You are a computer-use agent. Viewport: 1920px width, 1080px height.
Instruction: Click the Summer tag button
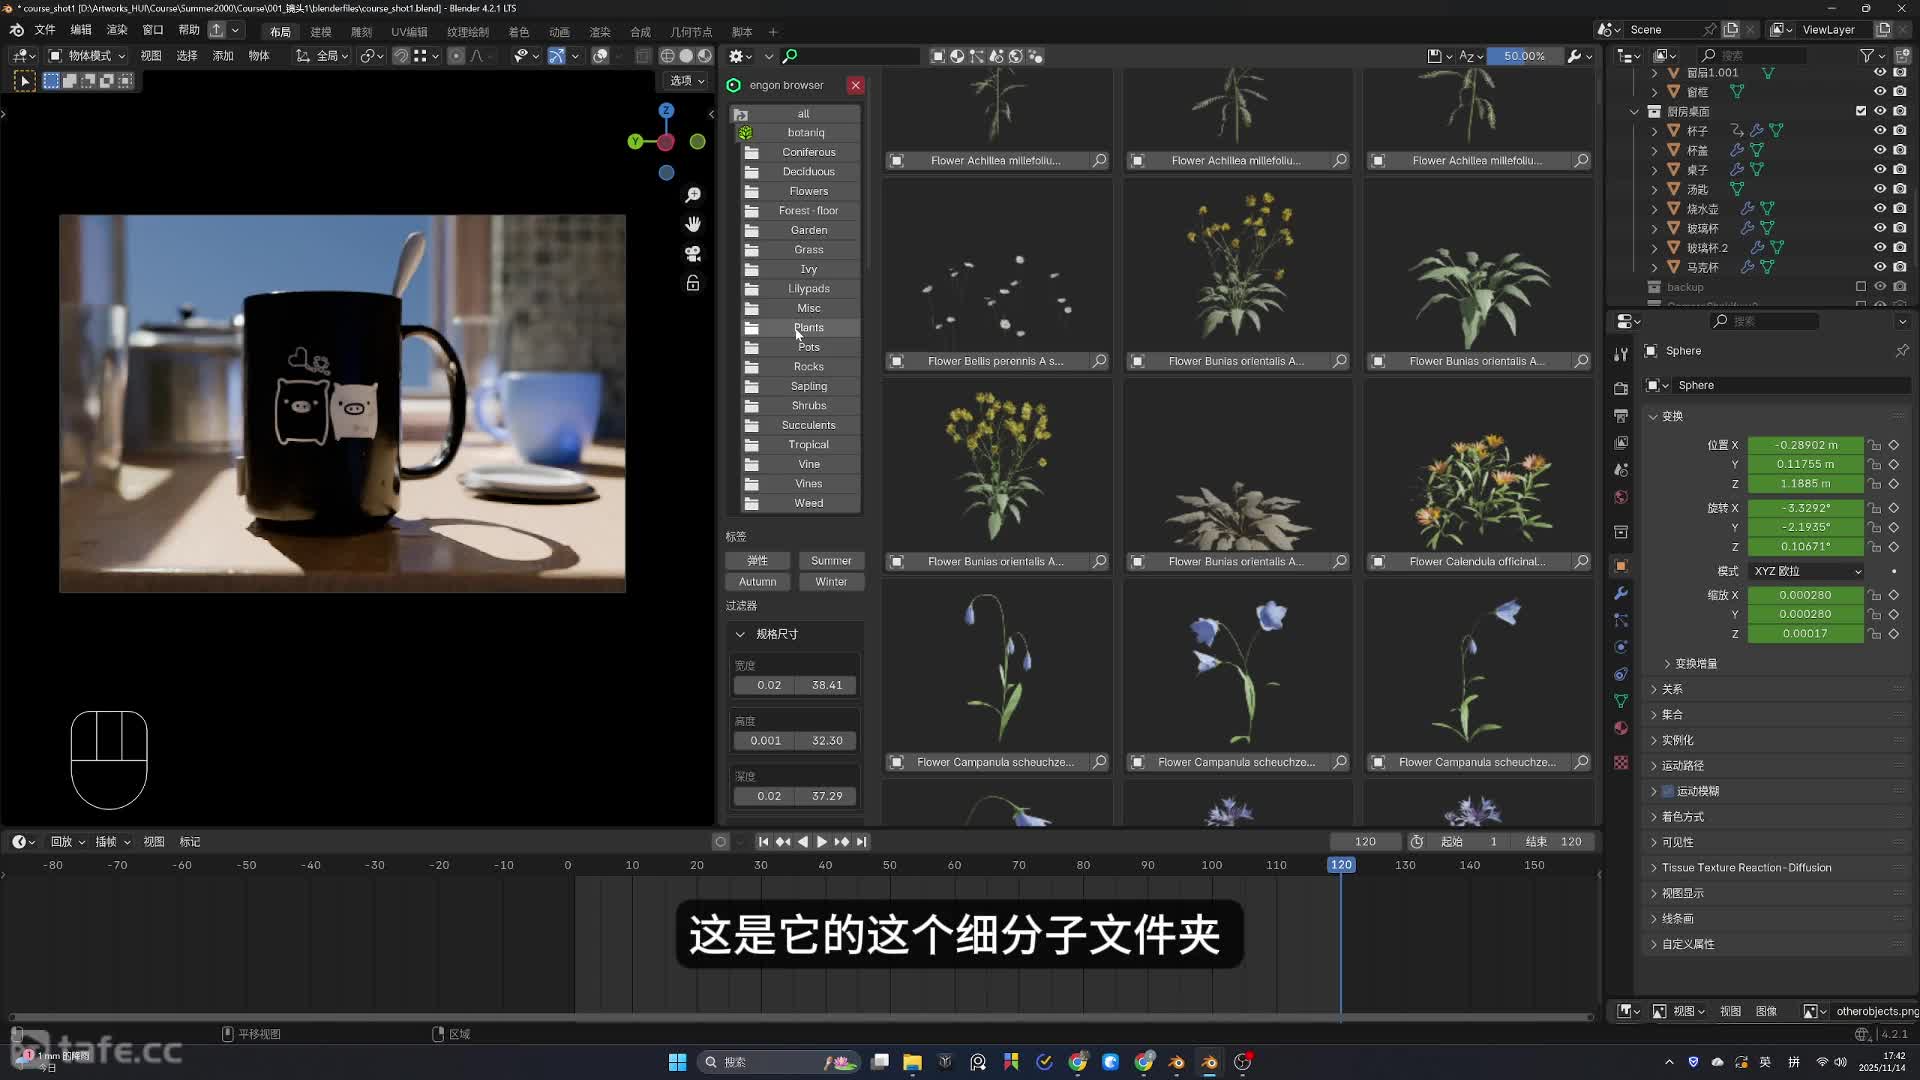(830, 561)
